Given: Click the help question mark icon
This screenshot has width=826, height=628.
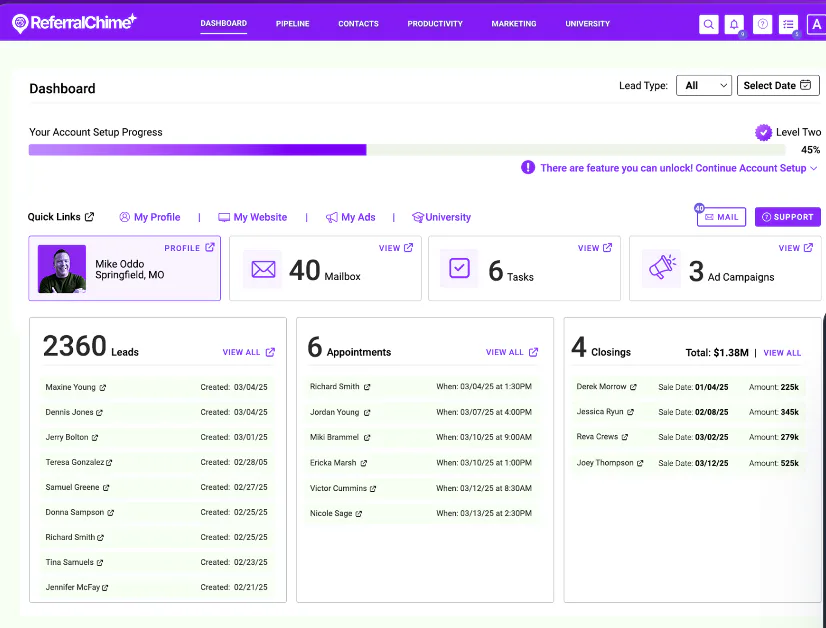Looking at the screenshot, I should (762, 24).
